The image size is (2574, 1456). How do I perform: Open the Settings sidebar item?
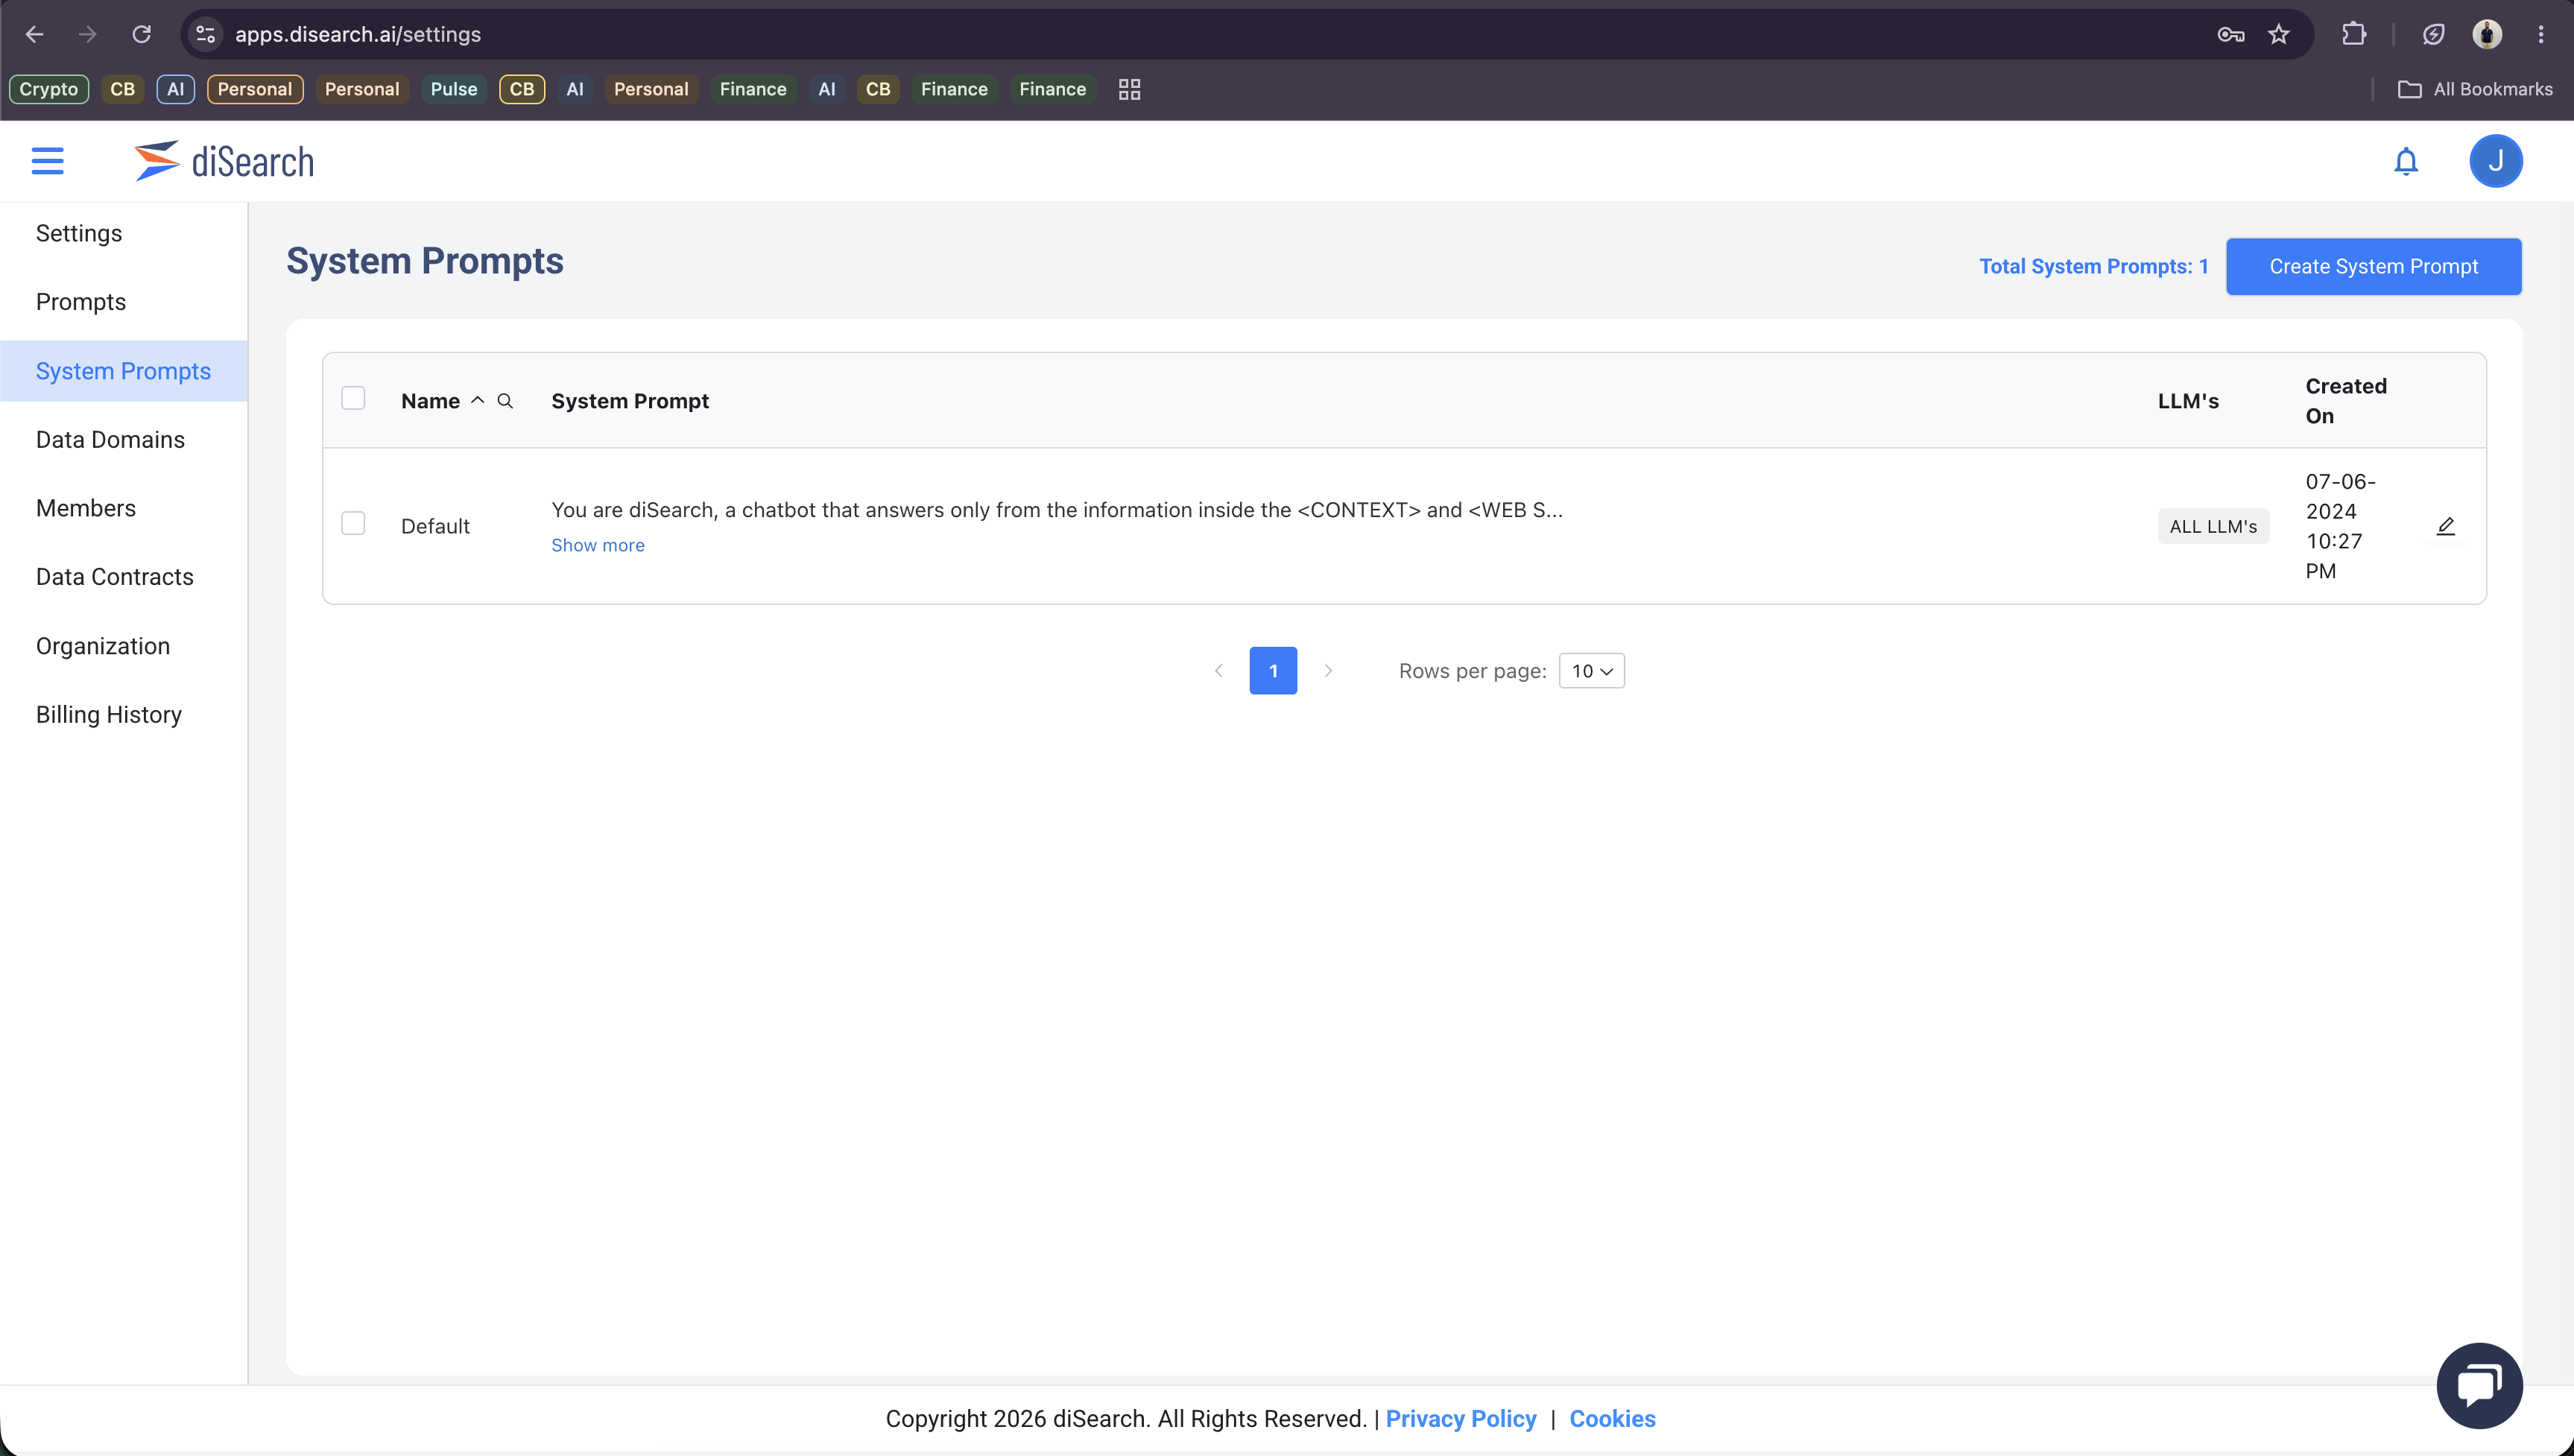[79, 233]
